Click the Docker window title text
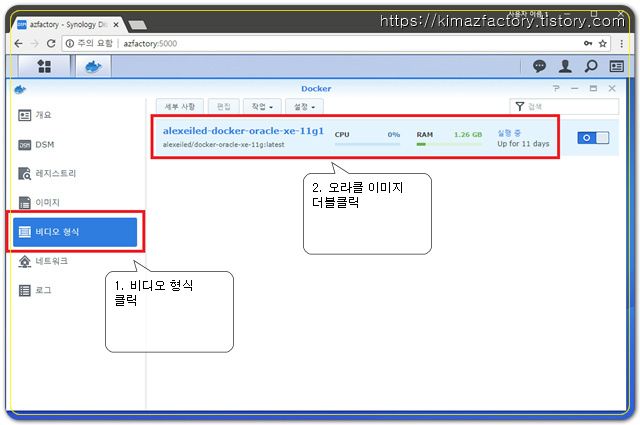Screen dimensions: 640x425 (316, 89)
